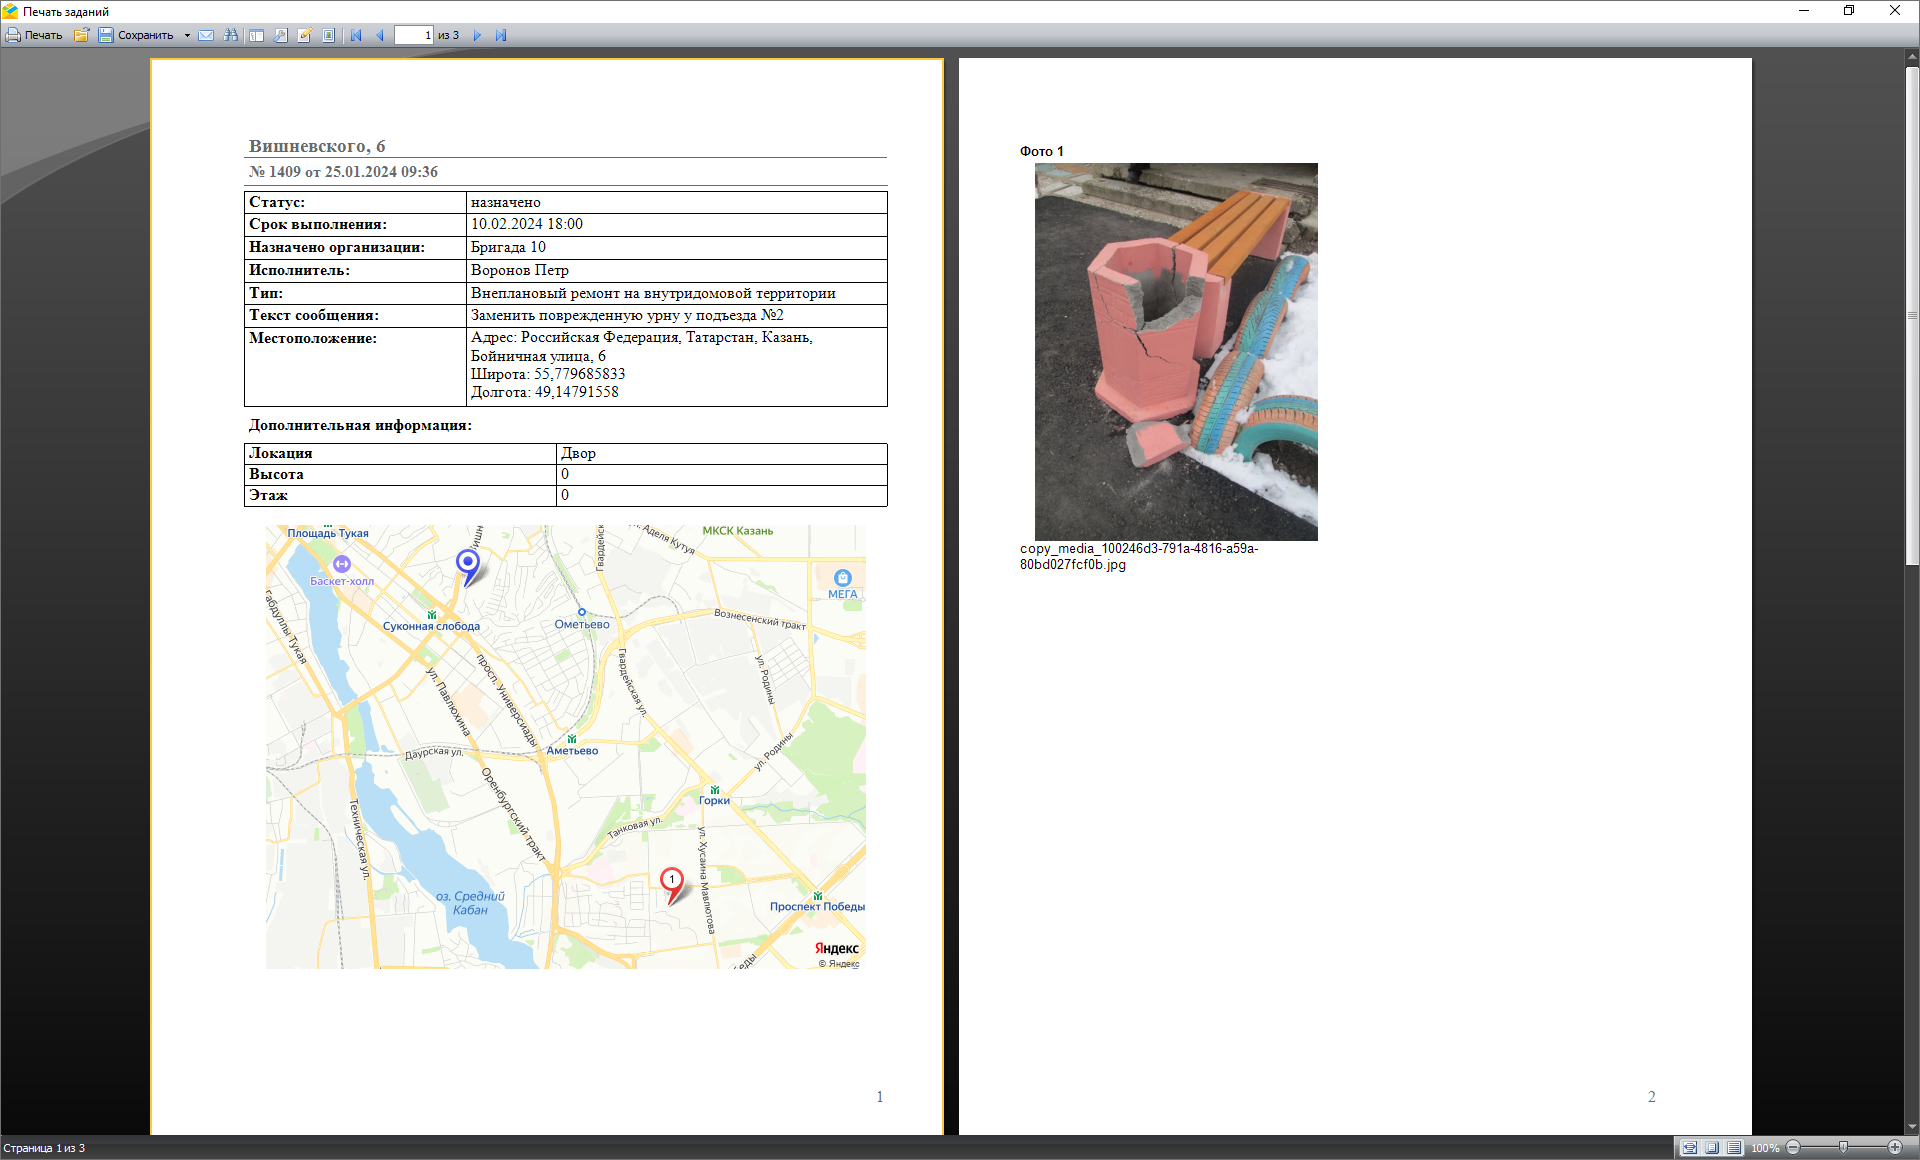Image resolution: width=1920 pixels, height=1160 pixels.
Task: Go to the first page
Action: 356,35
